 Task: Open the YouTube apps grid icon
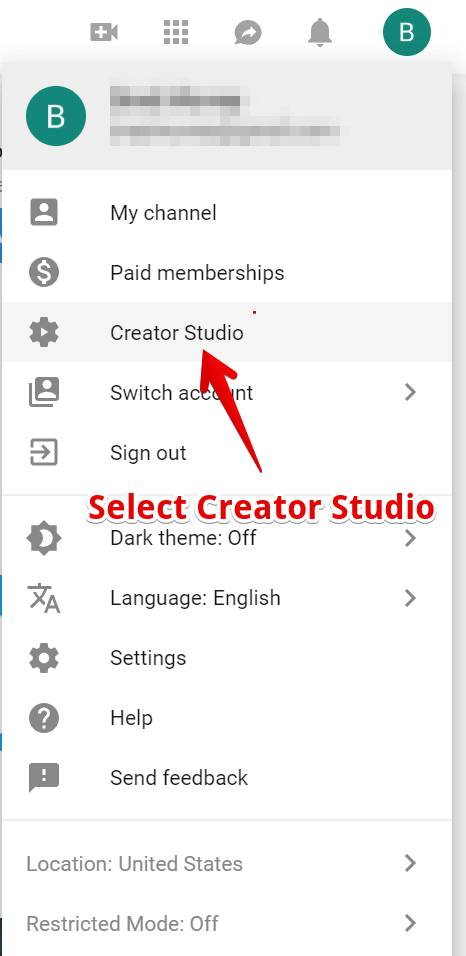tap(176, 32)
